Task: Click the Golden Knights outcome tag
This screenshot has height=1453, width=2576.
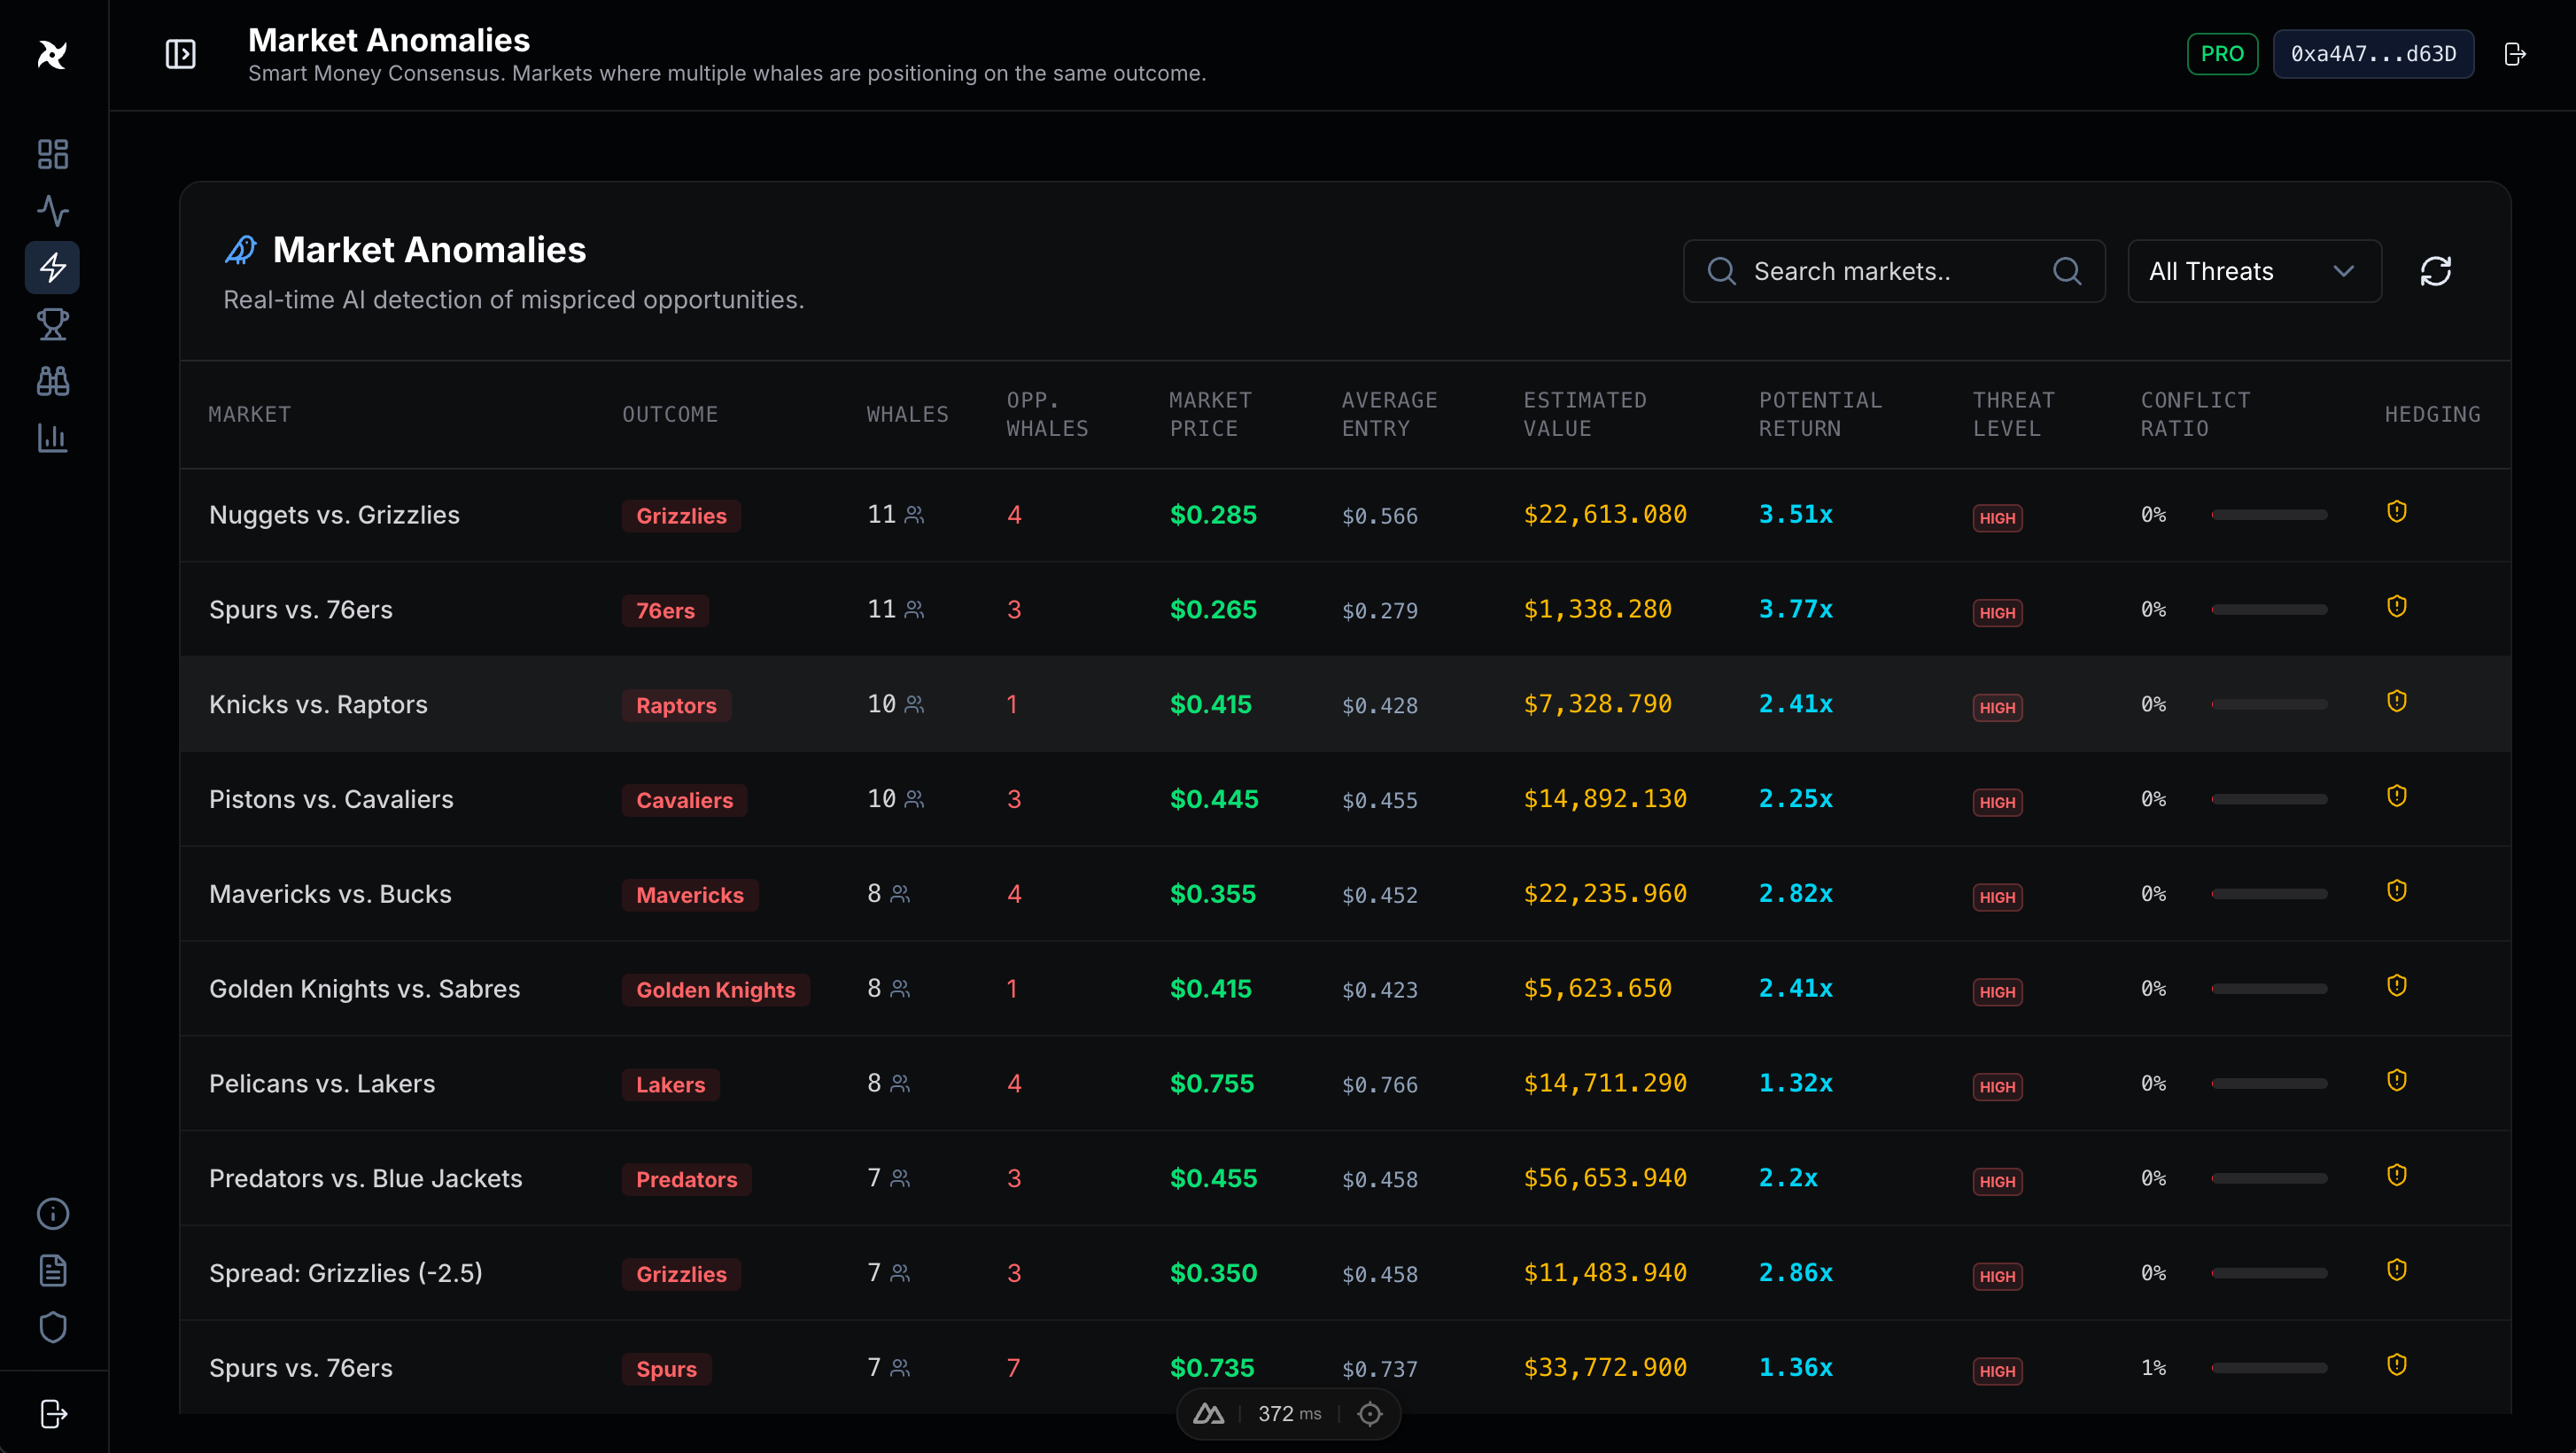Action: [715, 990]
